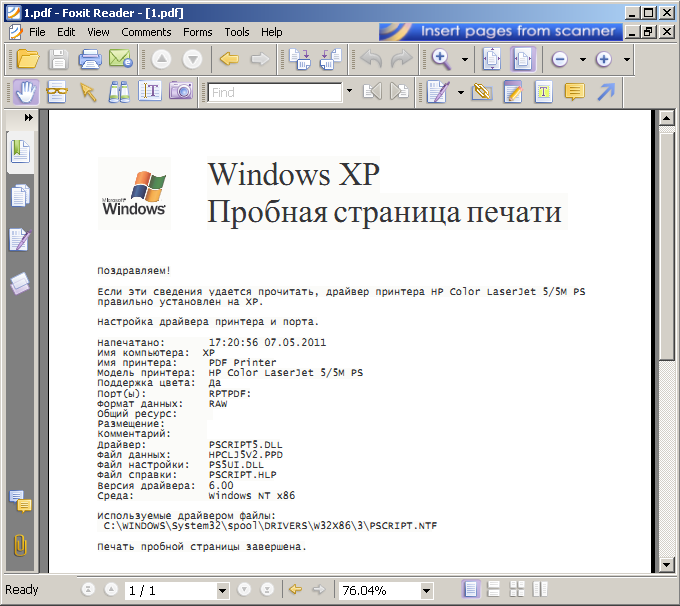The width and height of the screenshot is (680, 606).
Task: Open the pencil tool dropdown arrow
Action: point(461,92)
